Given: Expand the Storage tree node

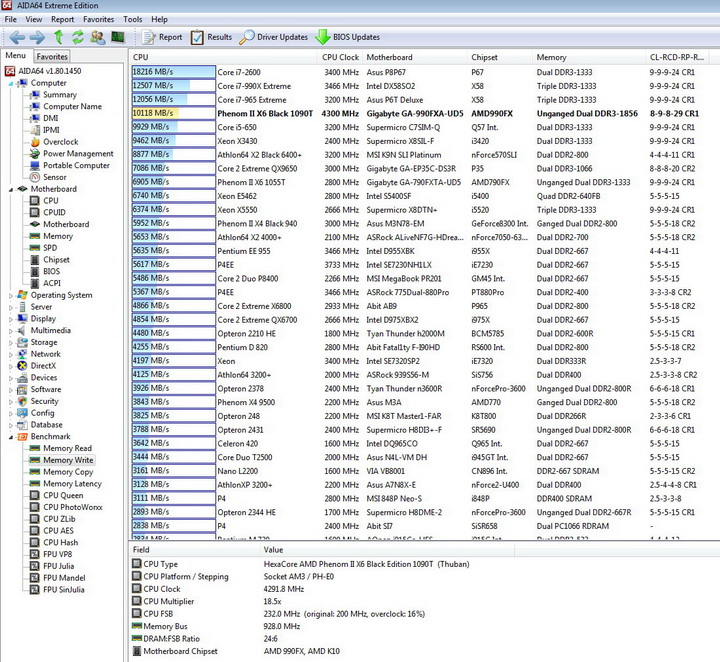Looking at the screenshot, I should 11,342.
